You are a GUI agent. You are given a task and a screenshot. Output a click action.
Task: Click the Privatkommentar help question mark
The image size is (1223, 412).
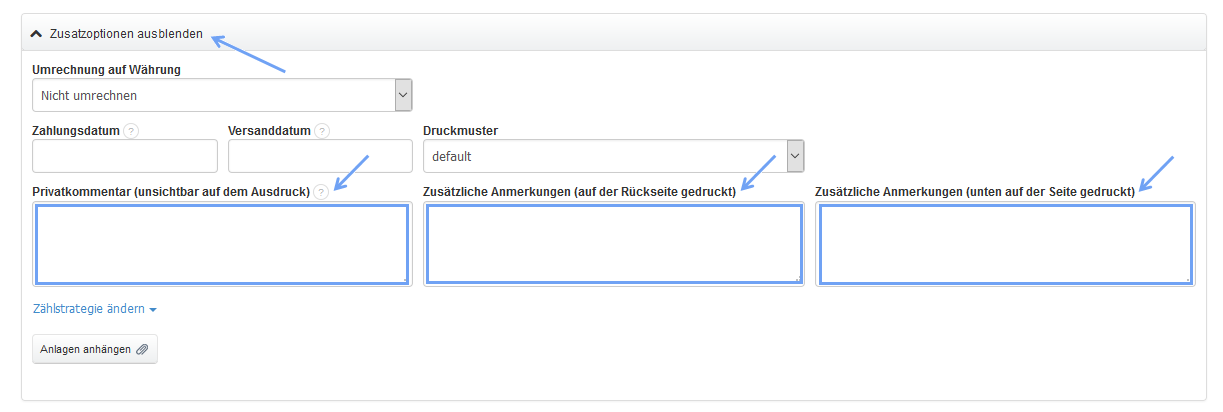(x=320, y=192)
